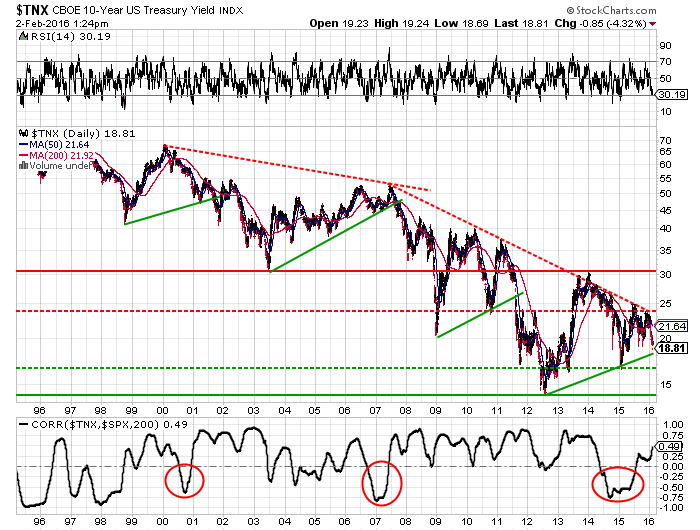The width and height of the screenshot is (700, 530).
Task: Click the red circle near 2015 correlation dip
Action: 616,484
